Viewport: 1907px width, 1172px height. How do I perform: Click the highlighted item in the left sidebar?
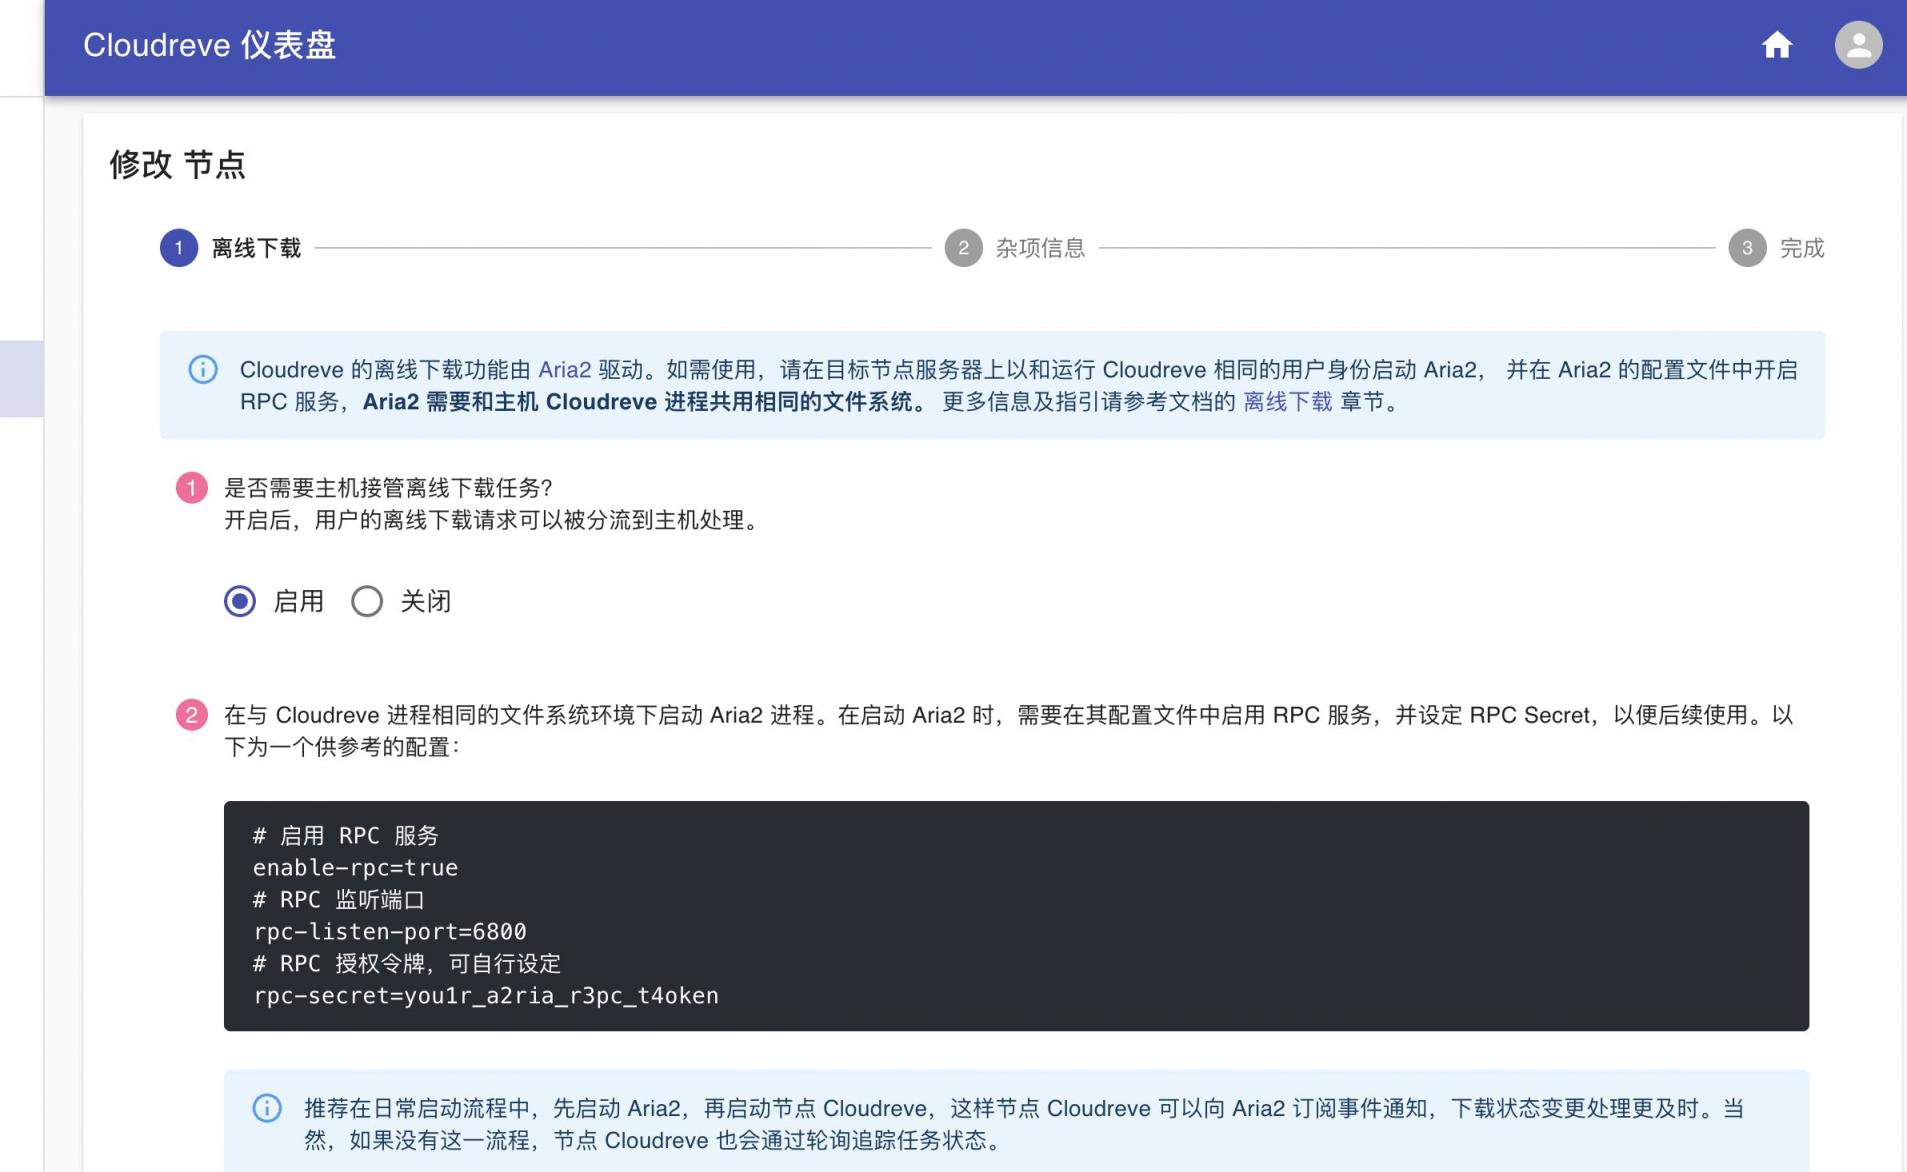coord(18,380)
